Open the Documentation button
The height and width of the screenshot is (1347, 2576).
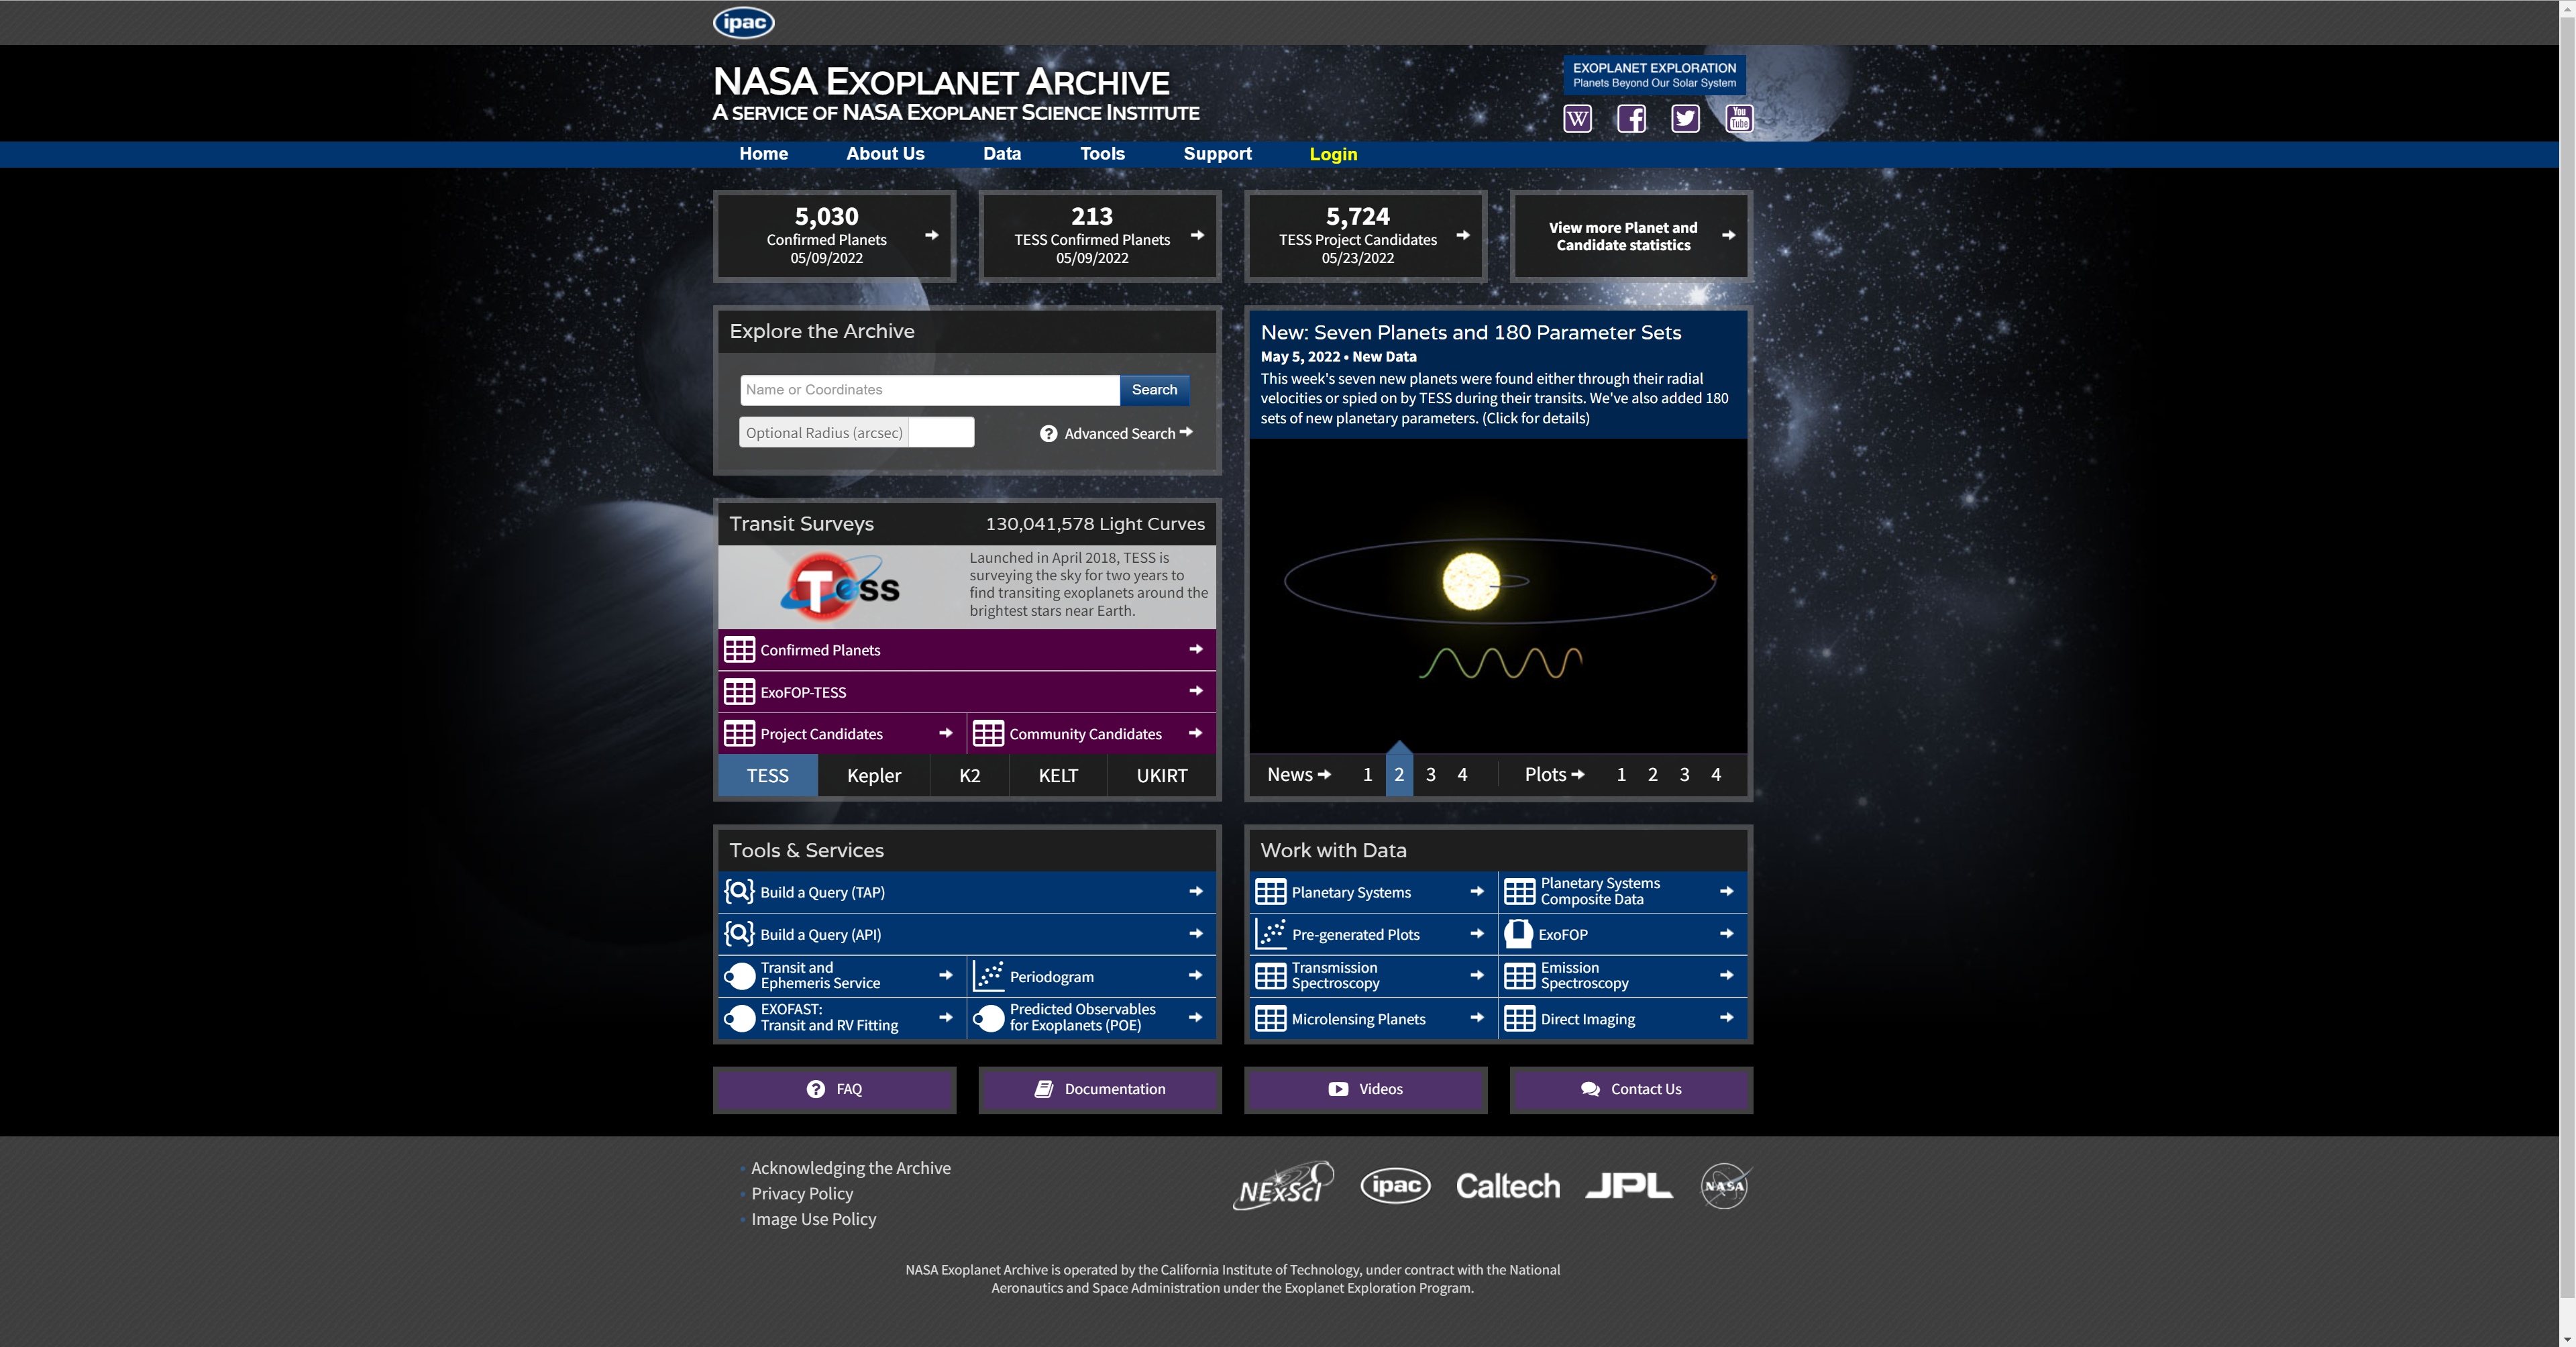[x=1099, y=1089]
